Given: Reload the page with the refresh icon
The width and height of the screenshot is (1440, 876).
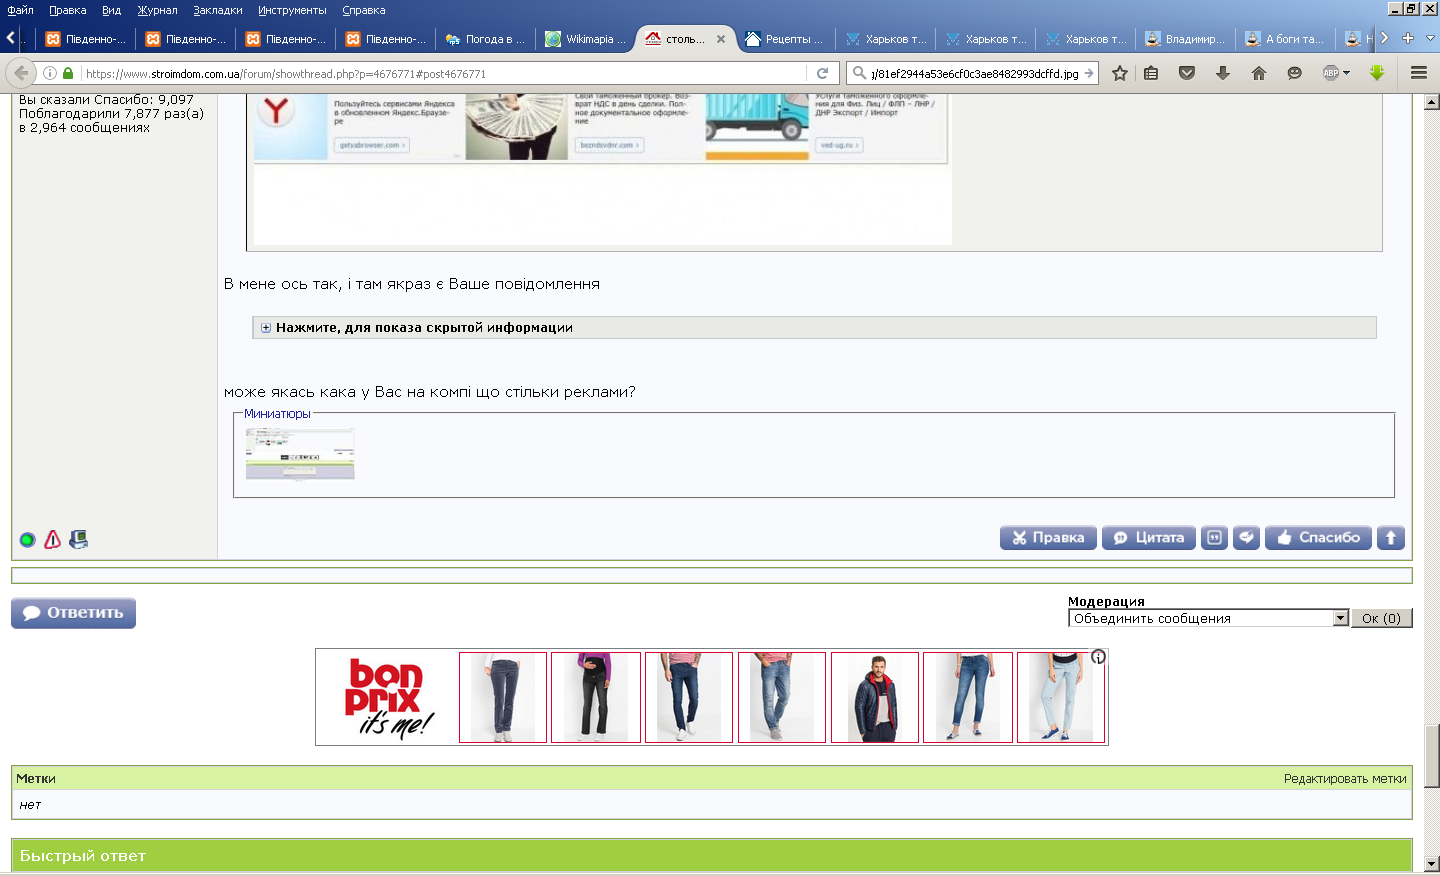Looking at the screenshot, I should click(x=822, y=73).
